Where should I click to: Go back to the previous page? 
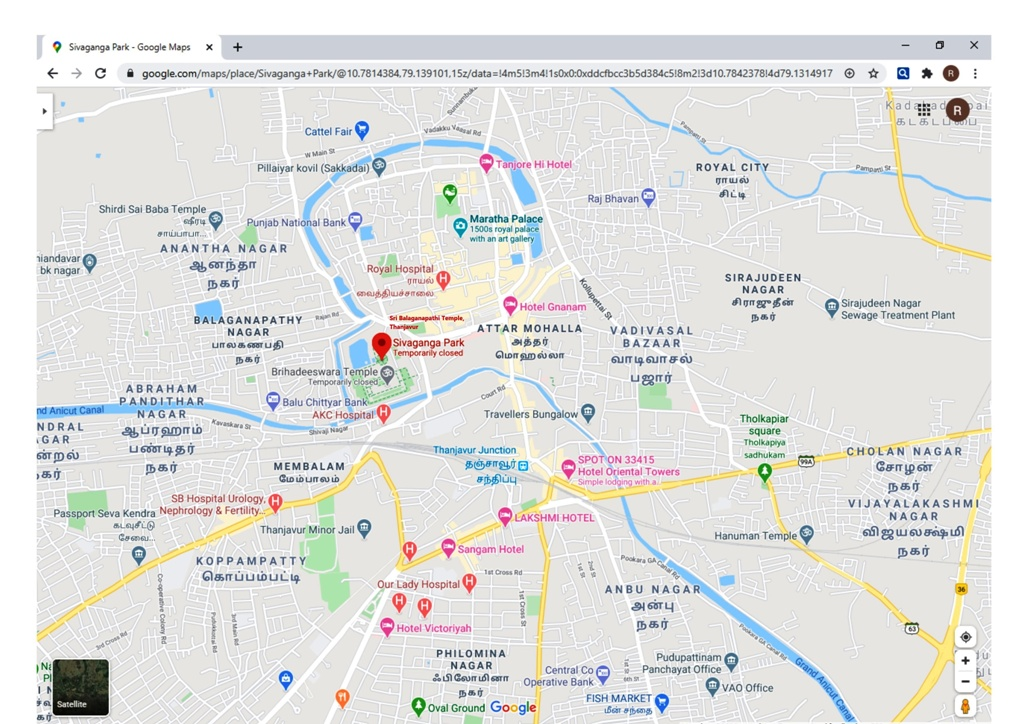point(53,73)
